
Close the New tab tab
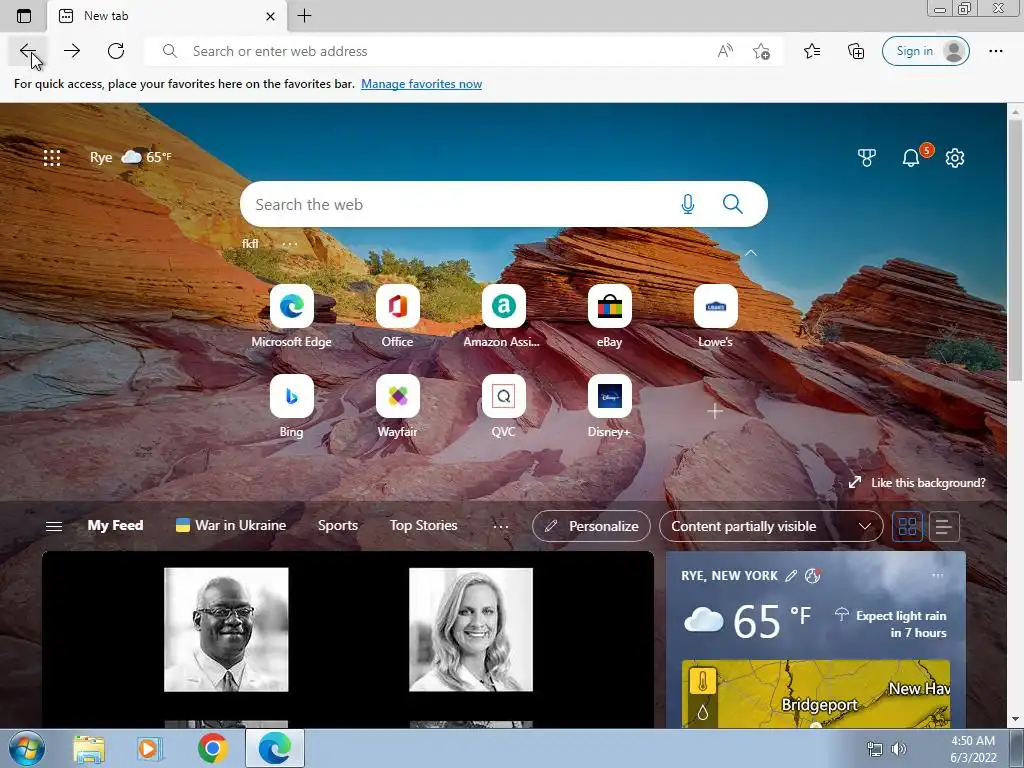click(270, 16)
